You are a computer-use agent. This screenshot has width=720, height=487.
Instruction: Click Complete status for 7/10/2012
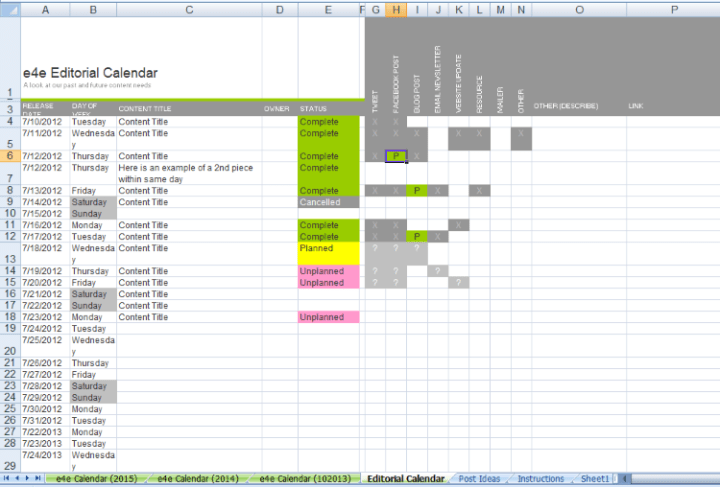point(329,122)
